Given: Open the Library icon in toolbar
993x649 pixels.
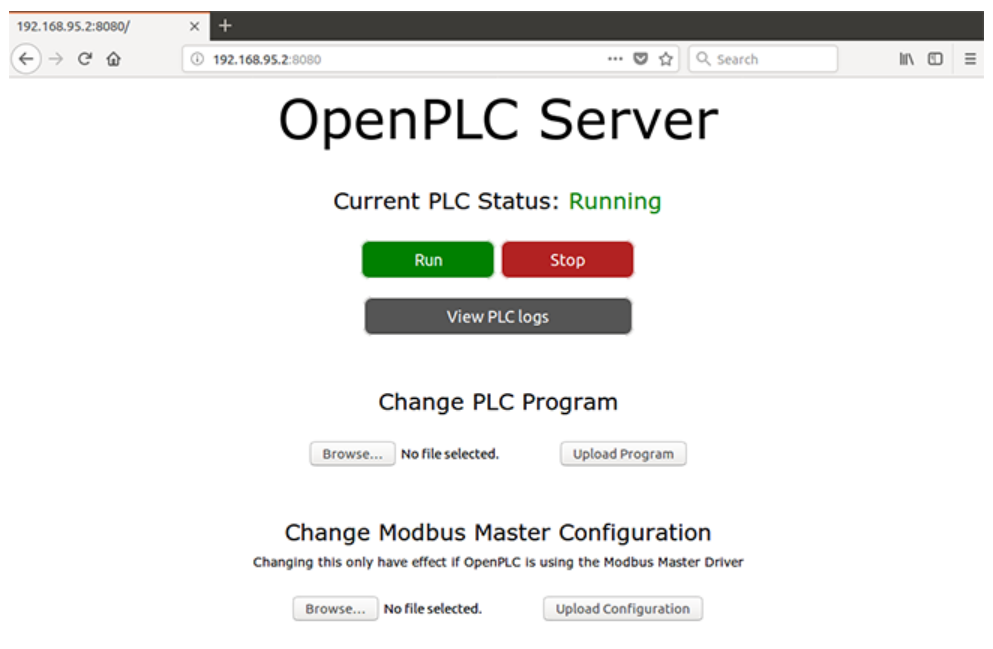Looking at the screenshot, I should 906,59.
